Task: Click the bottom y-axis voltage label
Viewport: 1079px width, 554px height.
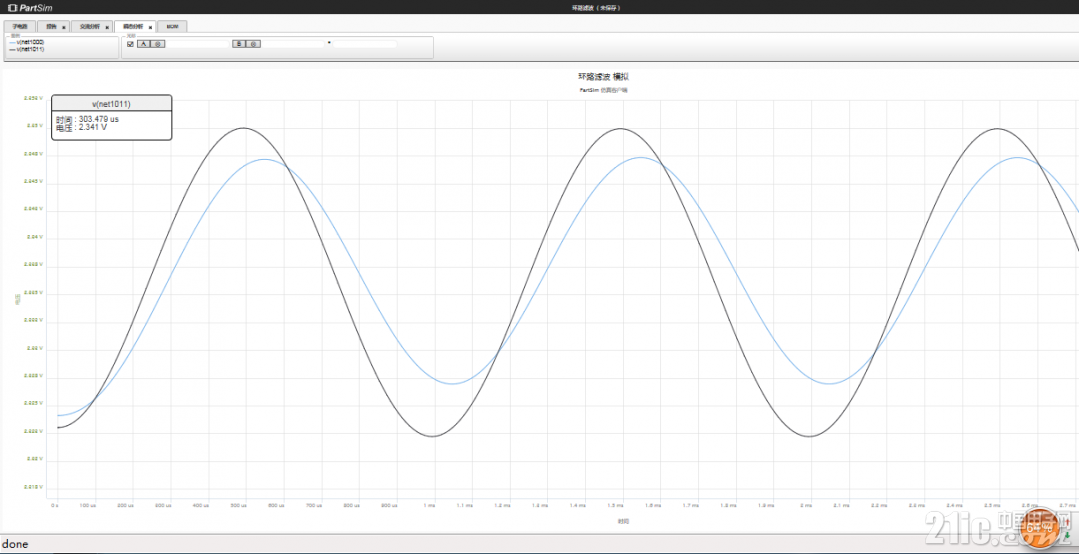Action: [x=33, y=486]
